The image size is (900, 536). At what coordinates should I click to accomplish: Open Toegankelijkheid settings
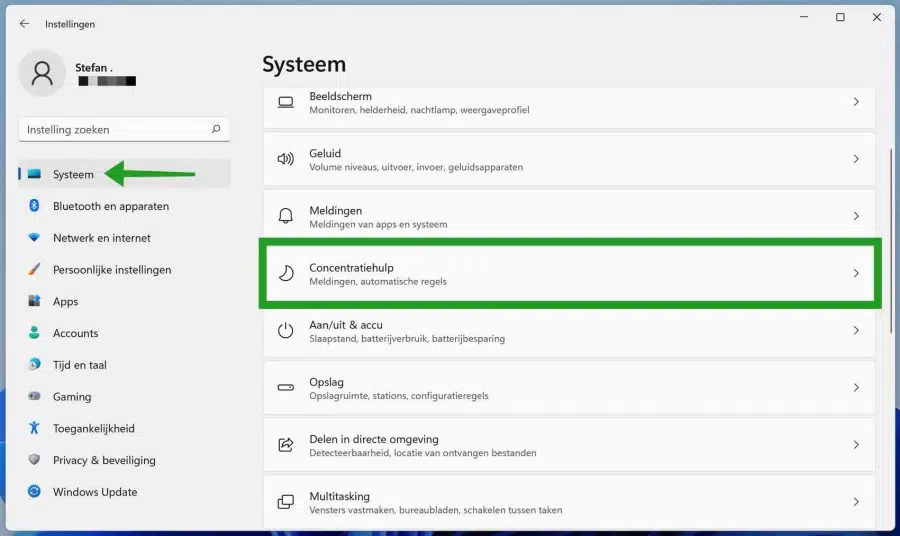pyautogui.click(x=124, y=428)
